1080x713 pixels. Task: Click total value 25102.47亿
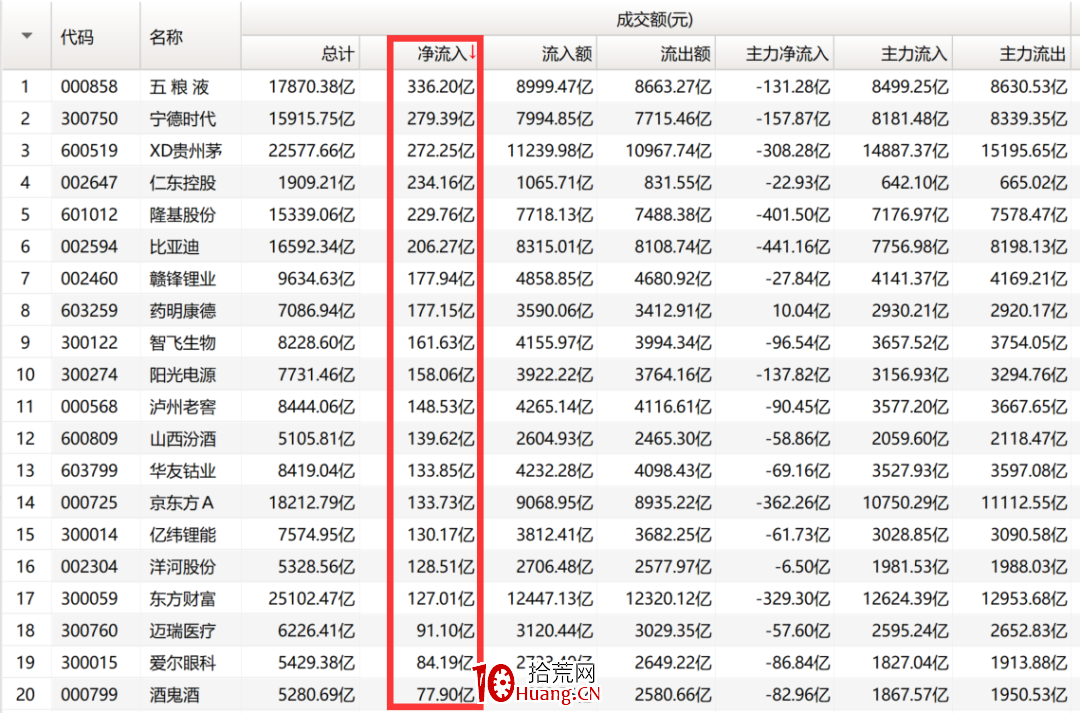coord(311,599)
